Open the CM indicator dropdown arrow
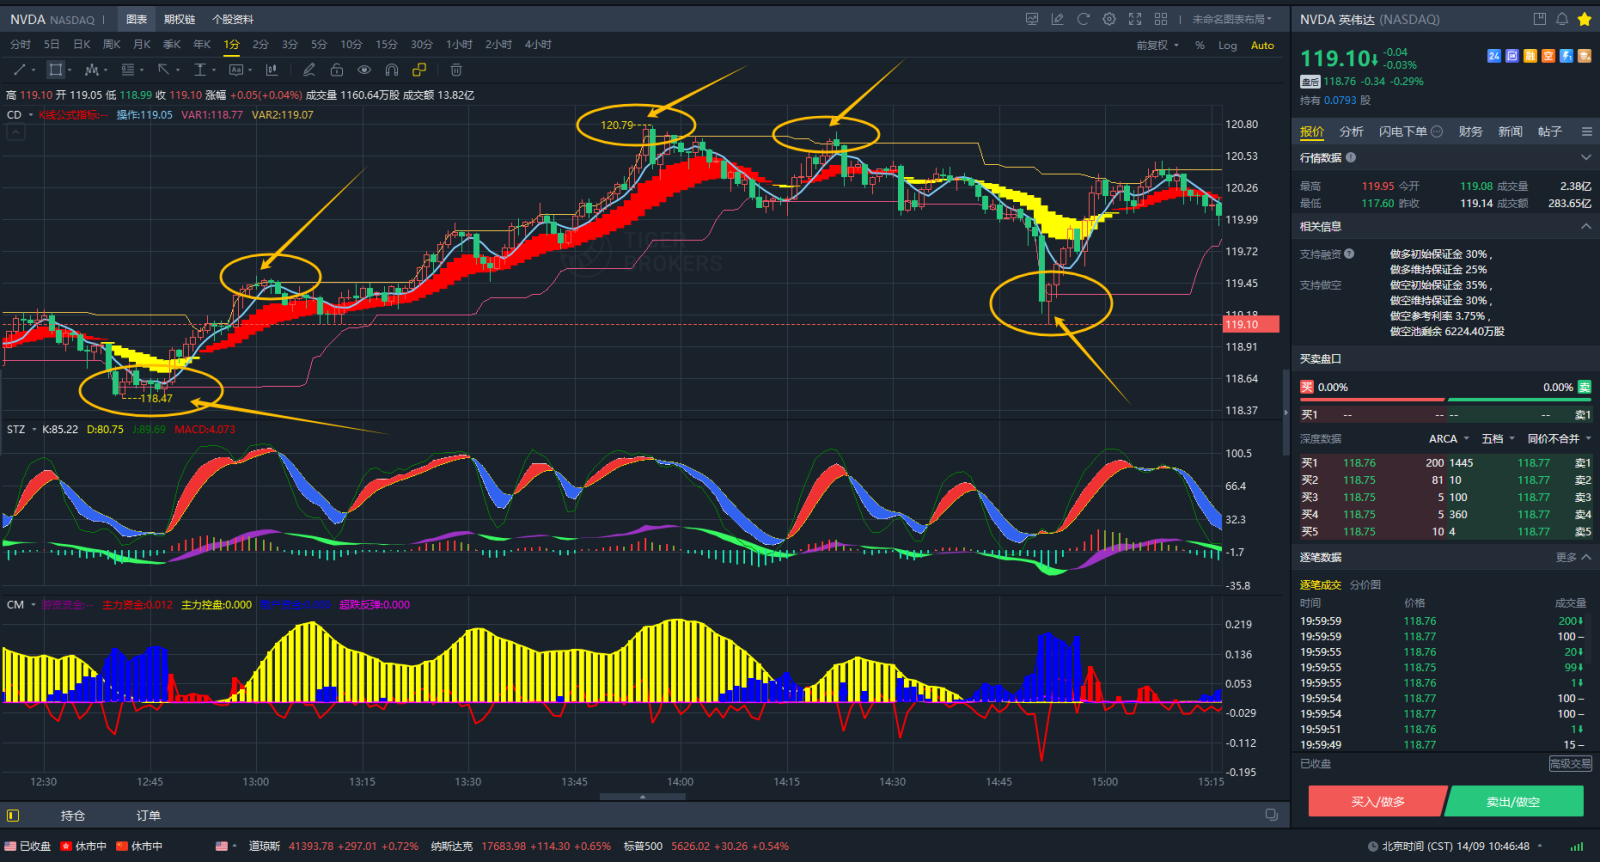This screenshot has width=1600, height=862. [33, 604]
